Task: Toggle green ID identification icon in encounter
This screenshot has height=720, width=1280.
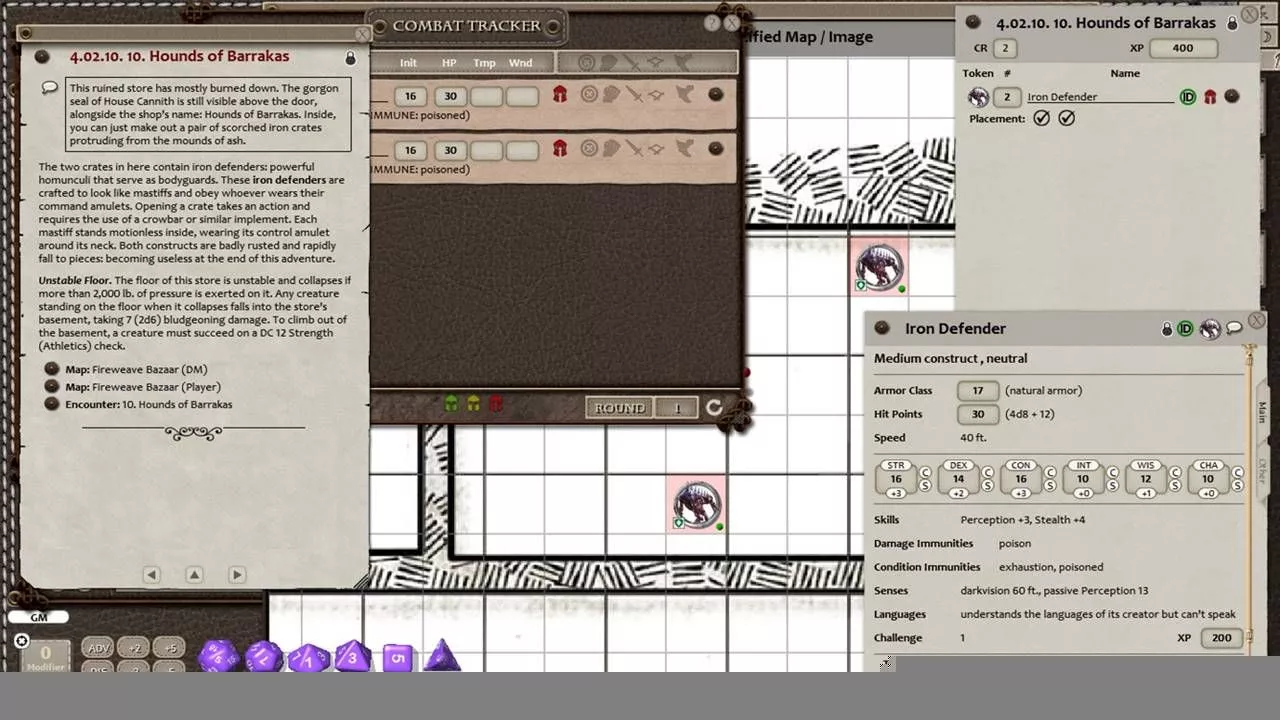Action: [x=1188, y=97]
